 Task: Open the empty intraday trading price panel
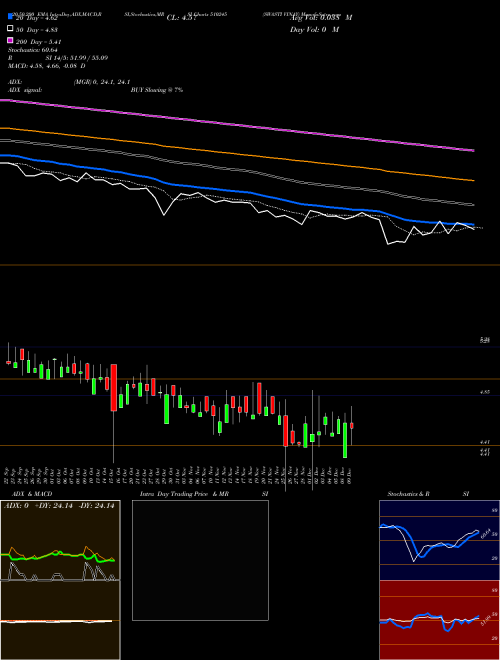click(200, 560)
